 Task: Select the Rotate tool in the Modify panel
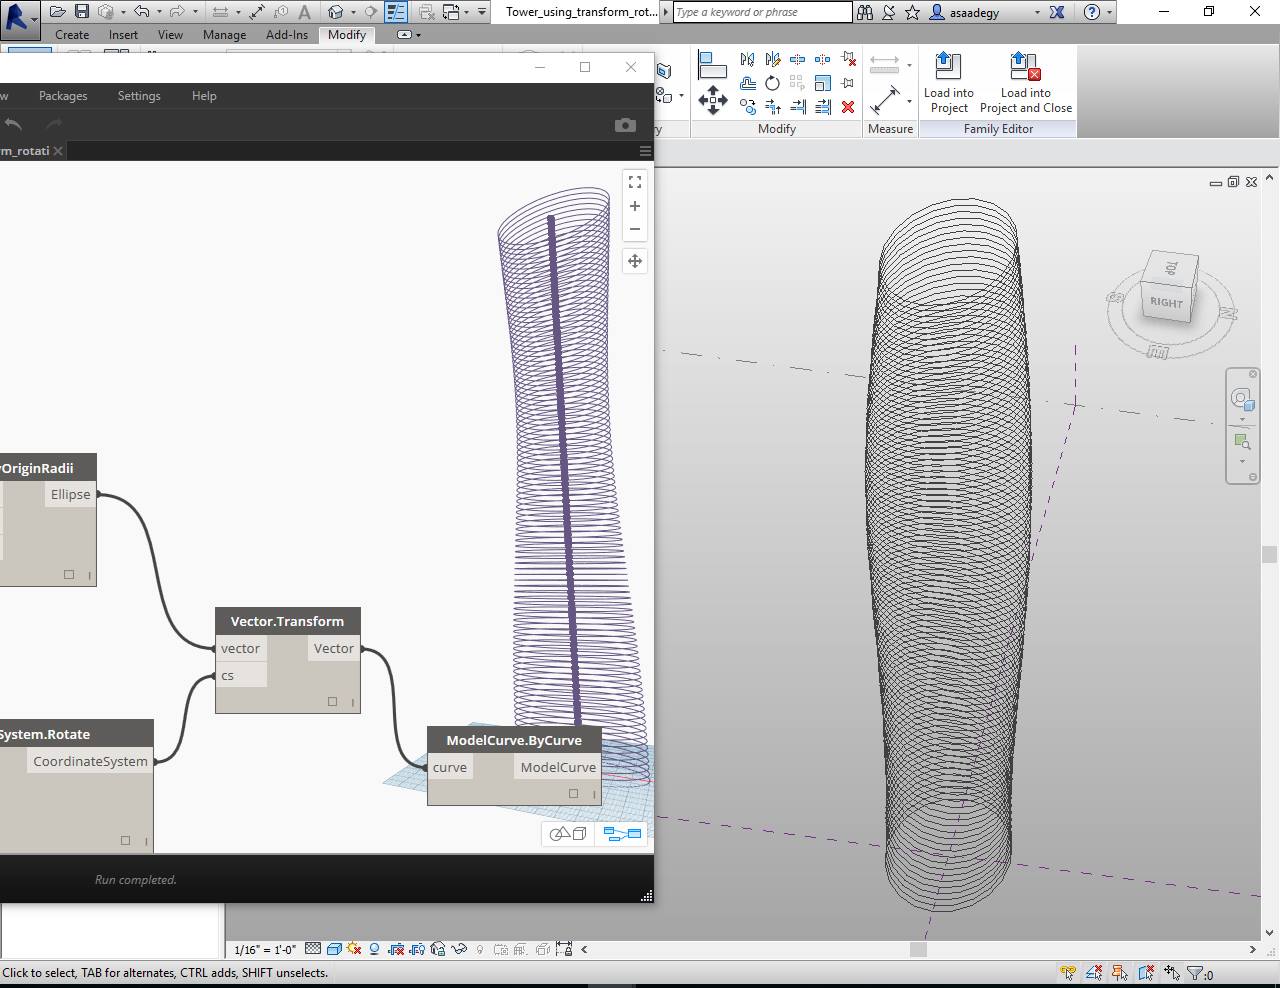[x=773, y=83]
